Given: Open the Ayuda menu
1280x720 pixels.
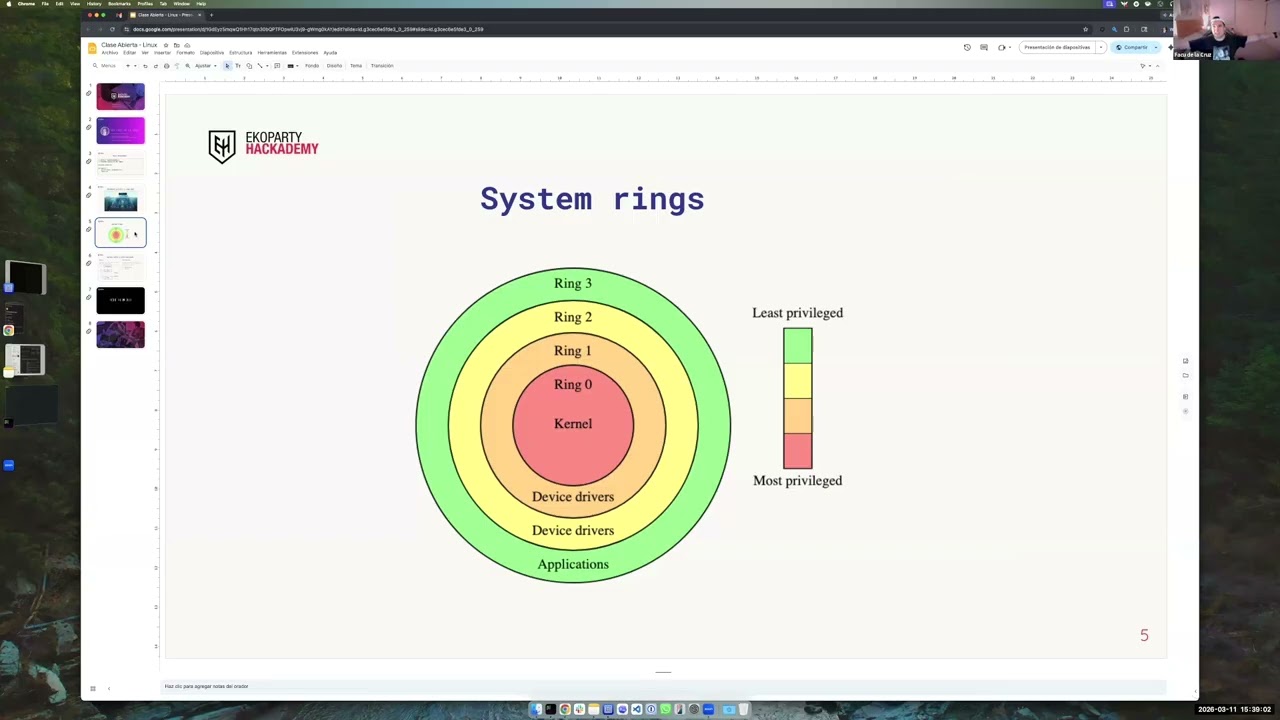Looking at the screenshot, I should click(330, 53).
